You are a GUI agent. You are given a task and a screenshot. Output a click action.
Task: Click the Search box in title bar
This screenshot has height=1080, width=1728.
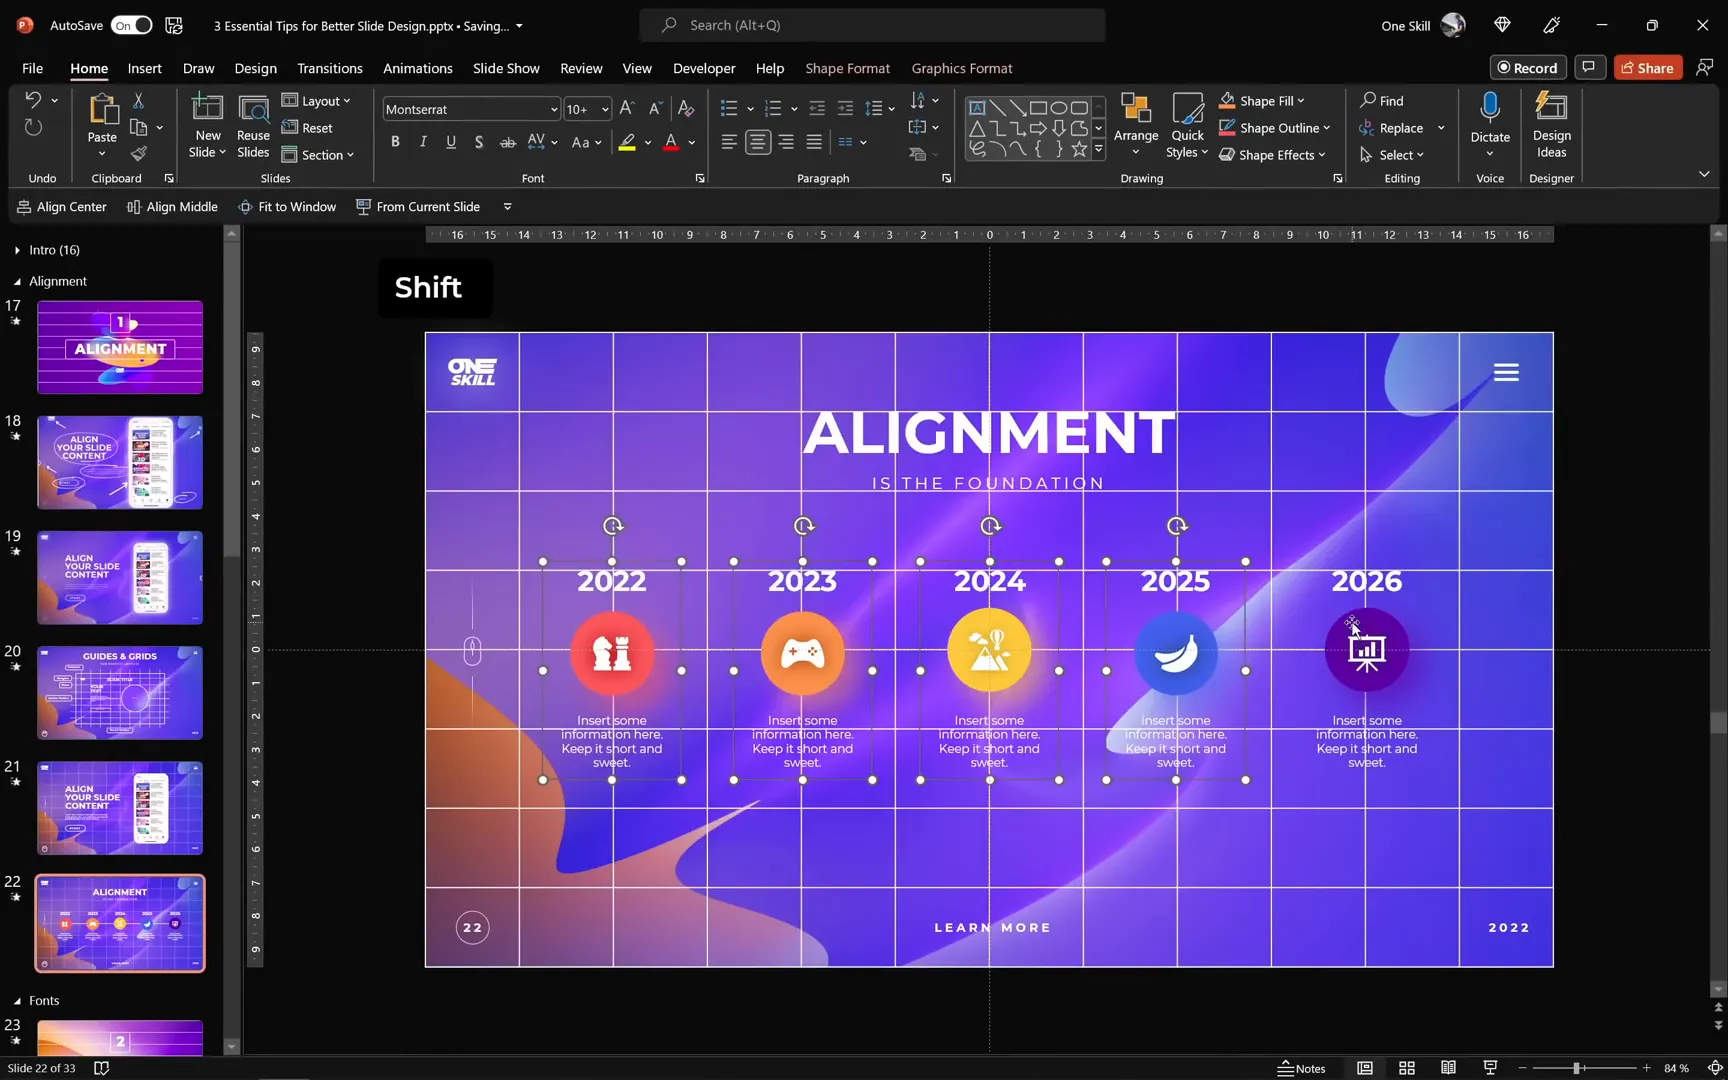pyautogui.click(x=872, y=25)
